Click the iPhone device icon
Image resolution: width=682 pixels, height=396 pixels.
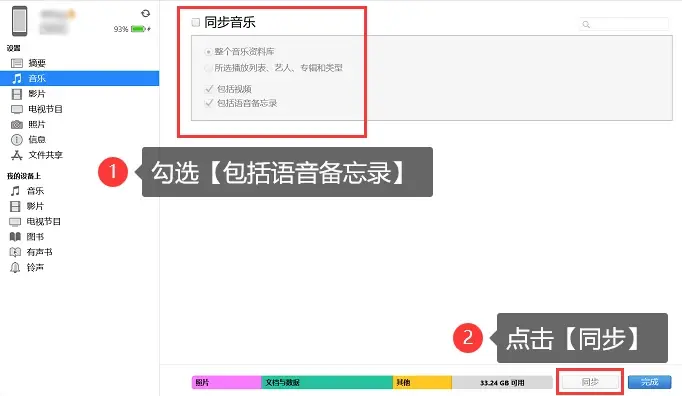(20, 21)
